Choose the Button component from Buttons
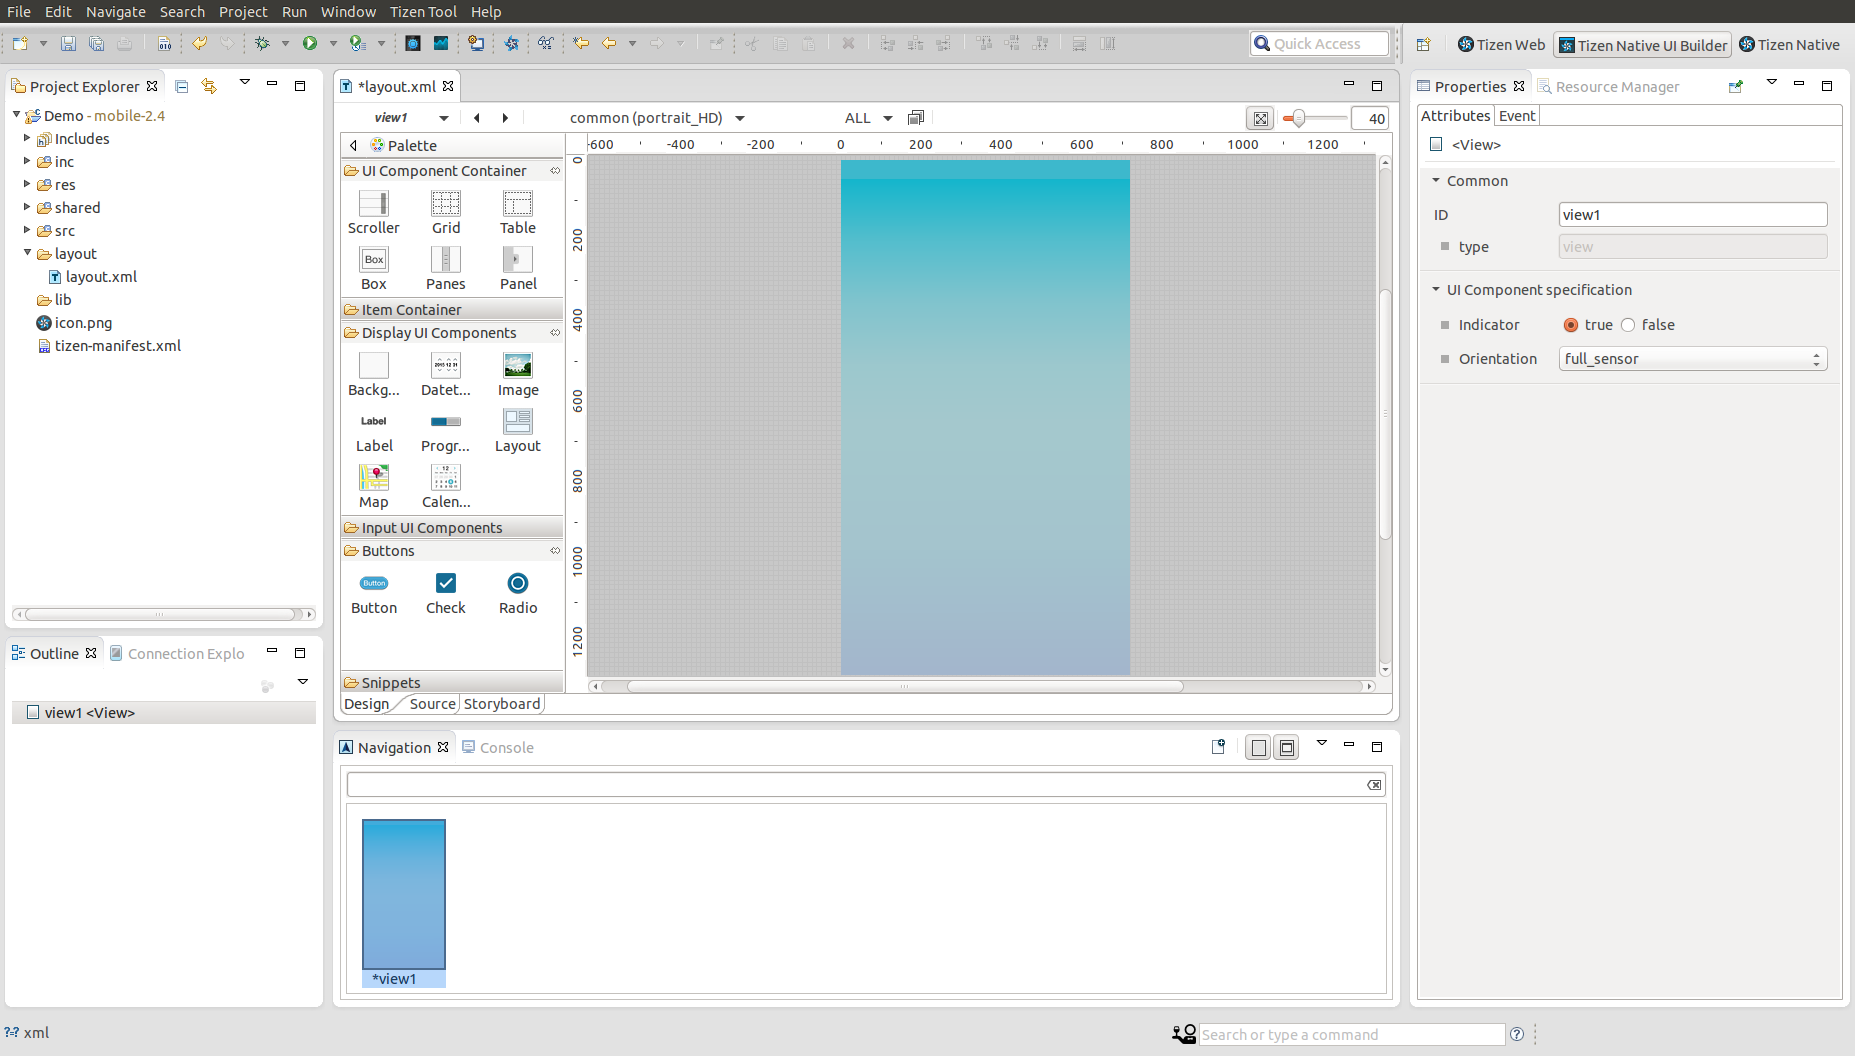Image resolution: width=1855 pixels, height=1056 pixels. pyautogui.click(x=373, y=584)
